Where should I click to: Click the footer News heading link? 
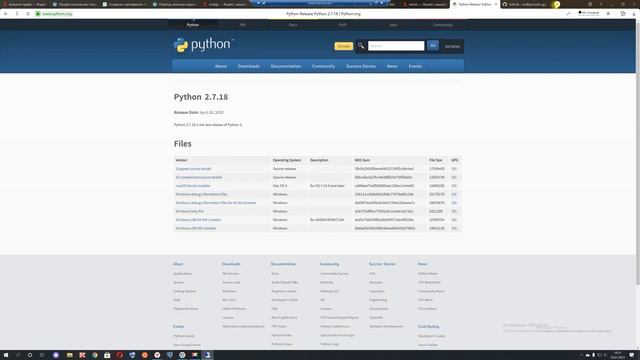click(422, 264)
